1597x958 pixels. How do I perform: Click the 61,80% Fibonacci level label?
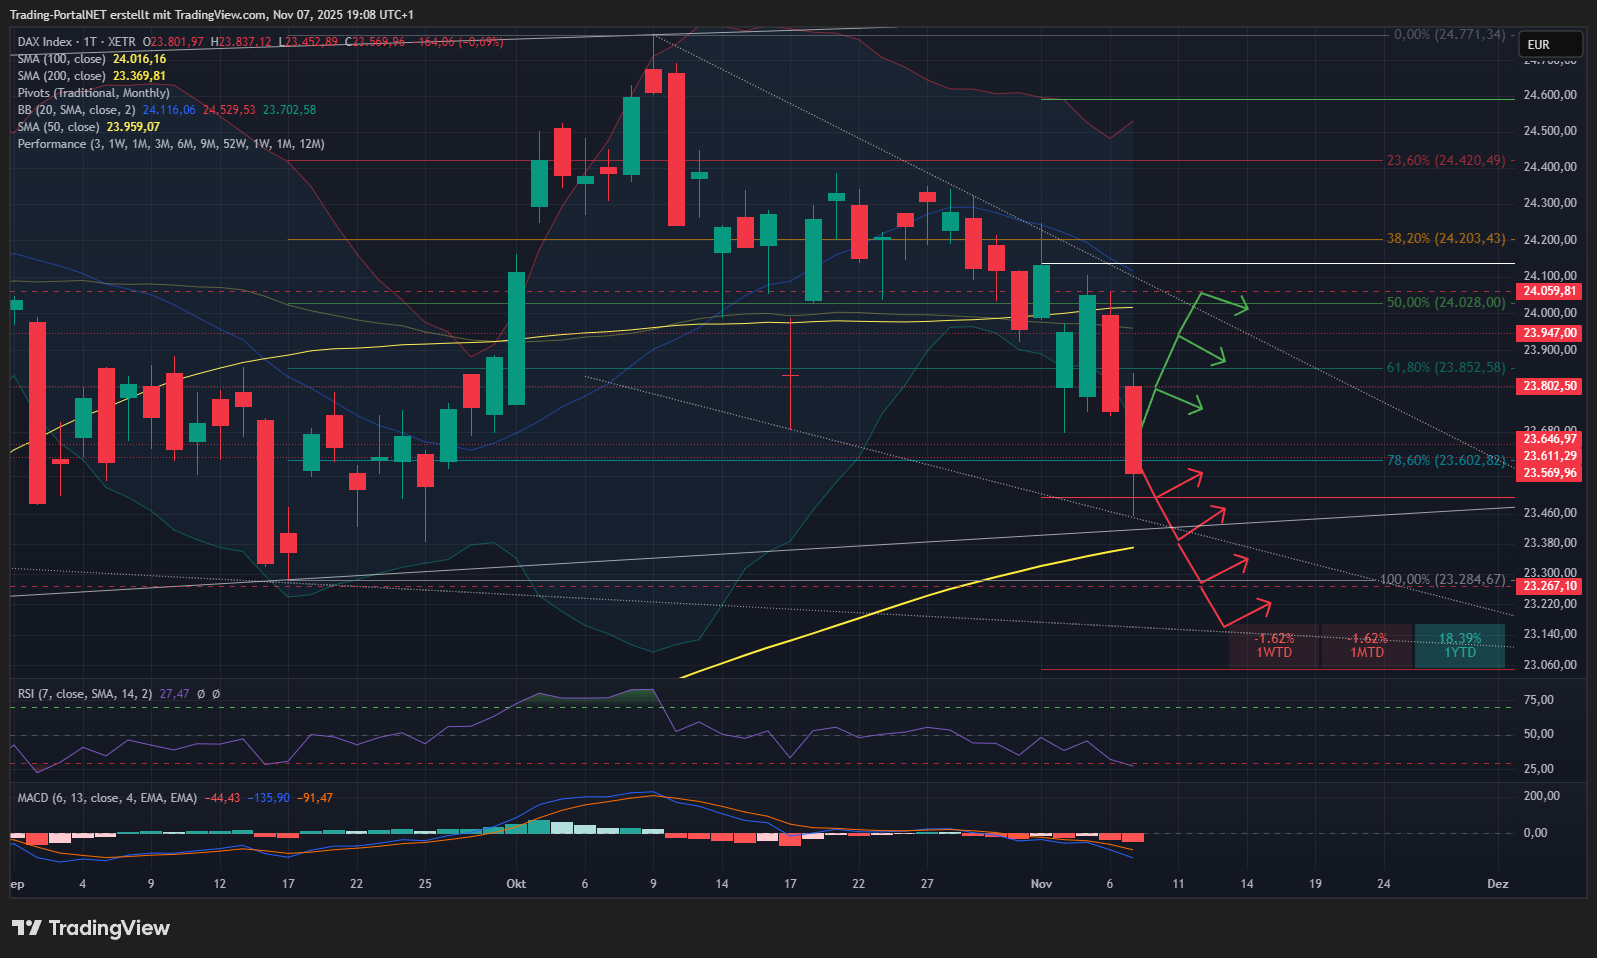coord(1445,368)
